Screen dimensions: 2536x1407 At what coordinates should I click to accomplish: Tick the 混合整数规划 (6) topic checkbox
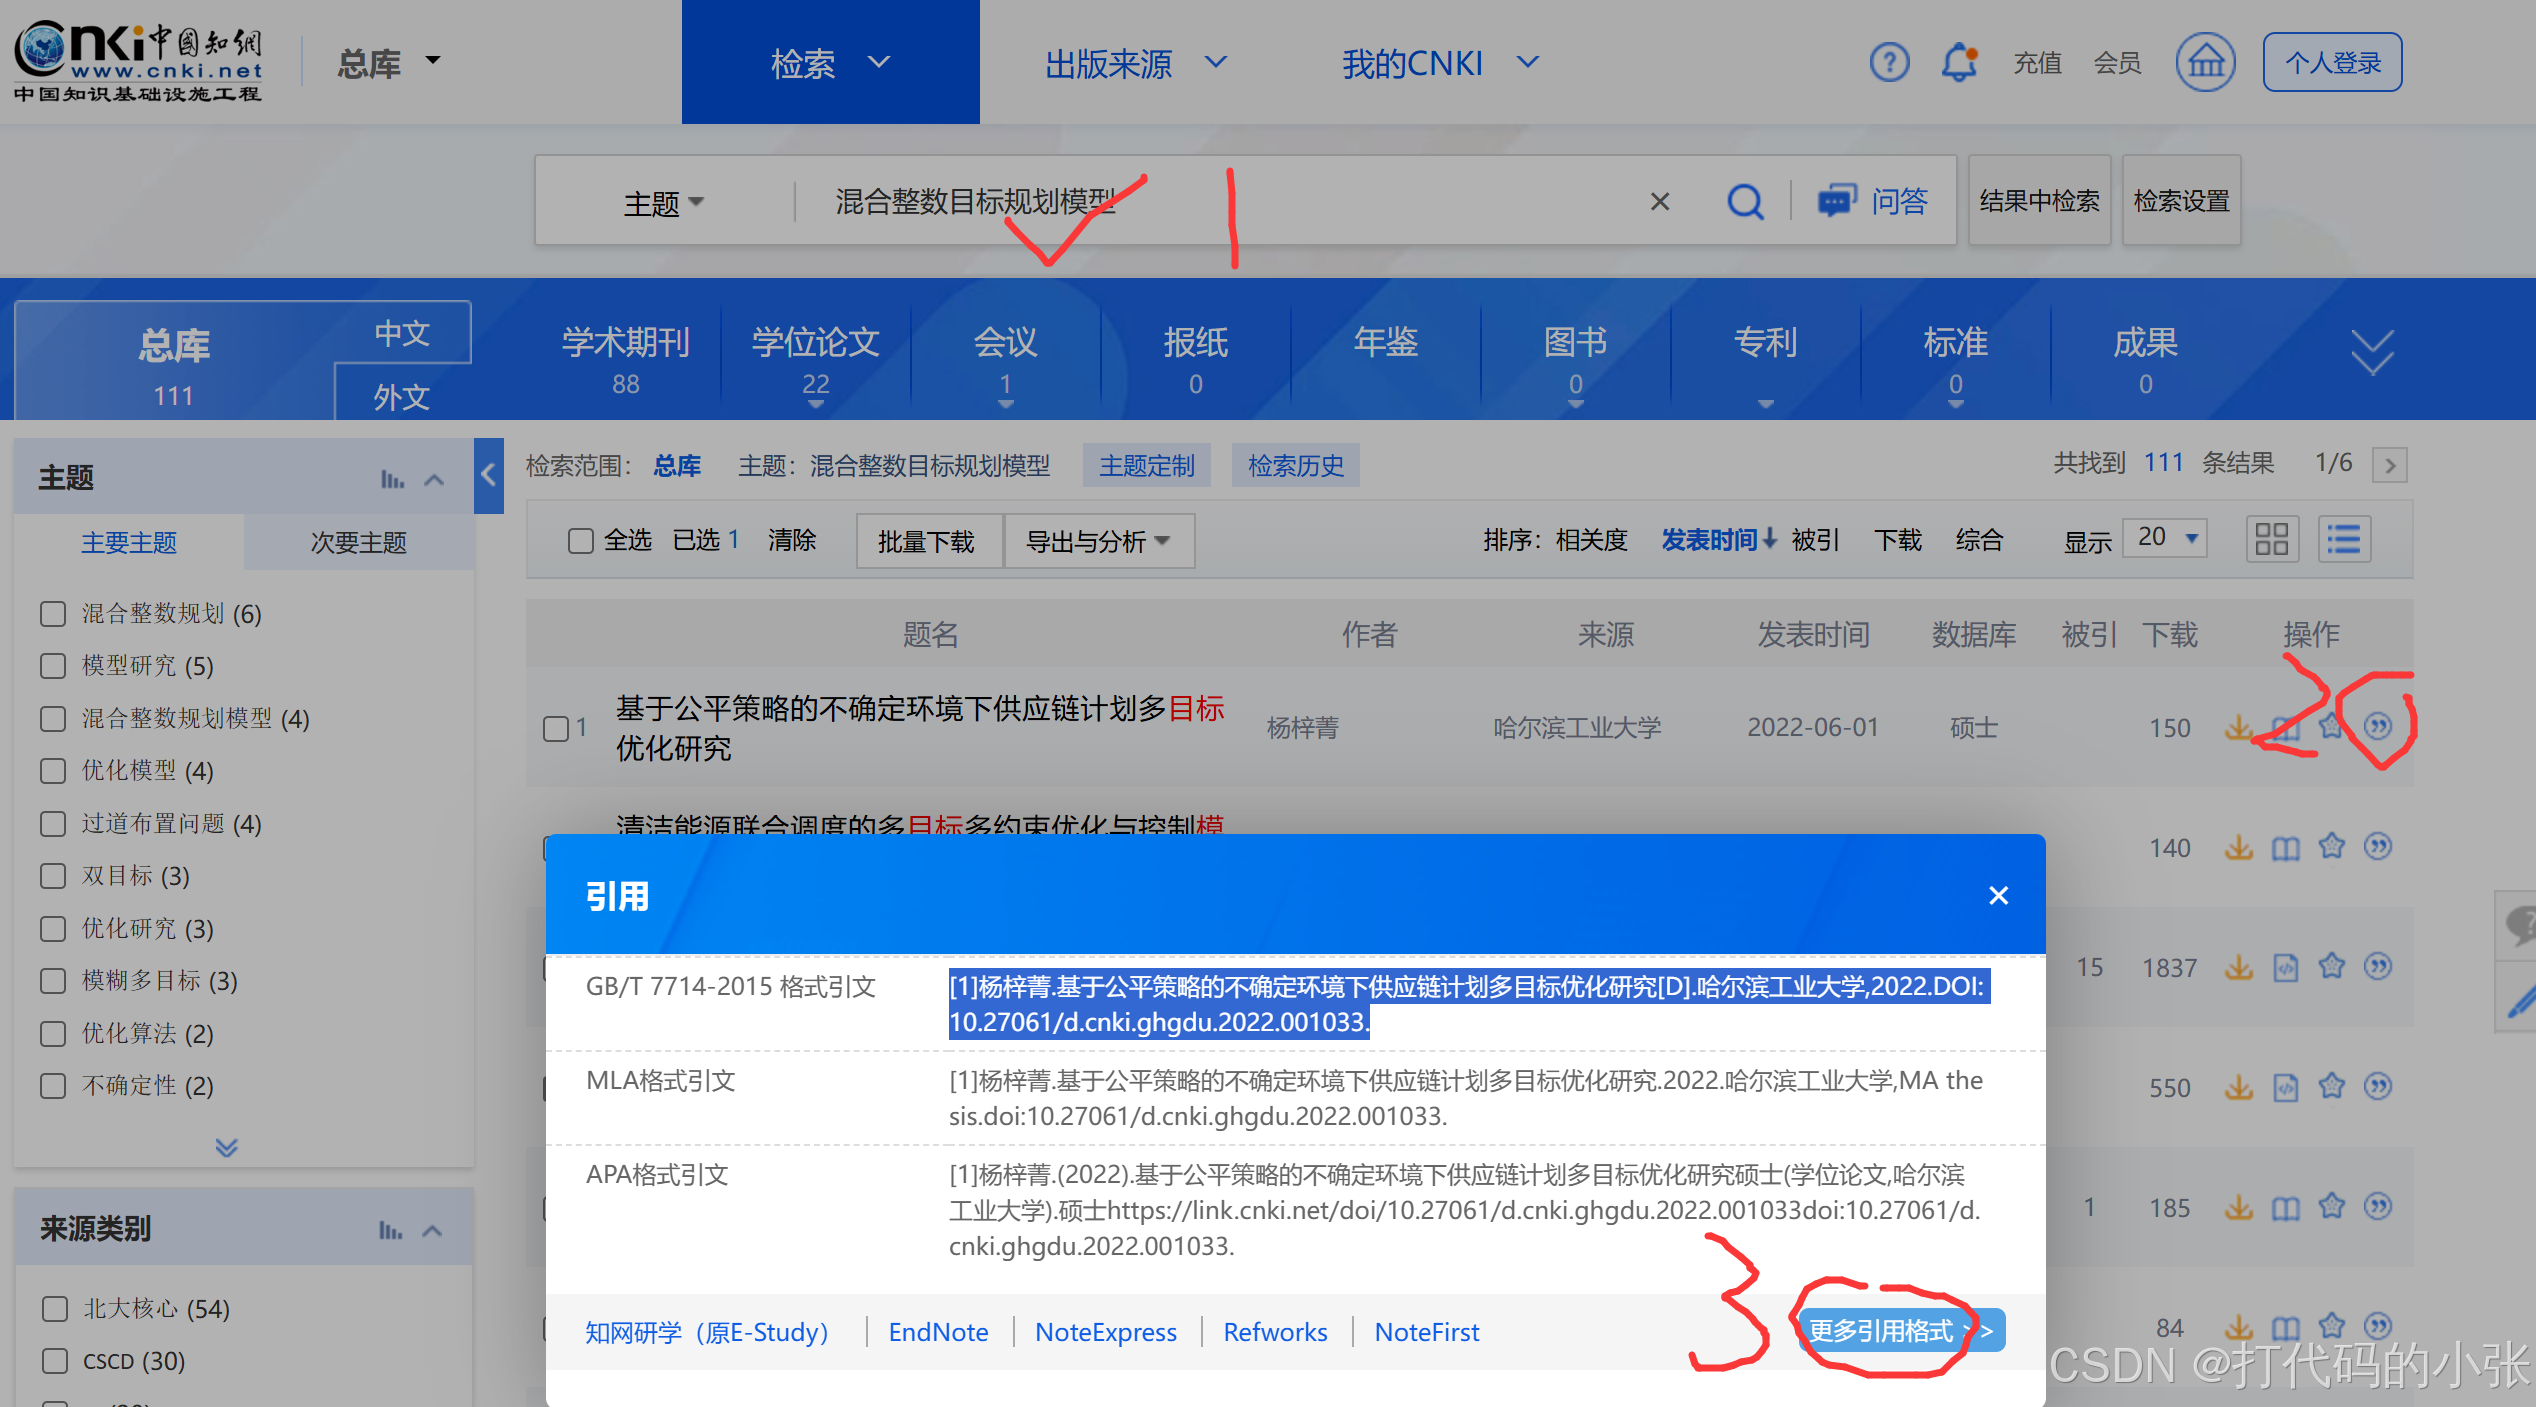click(53, 613)
